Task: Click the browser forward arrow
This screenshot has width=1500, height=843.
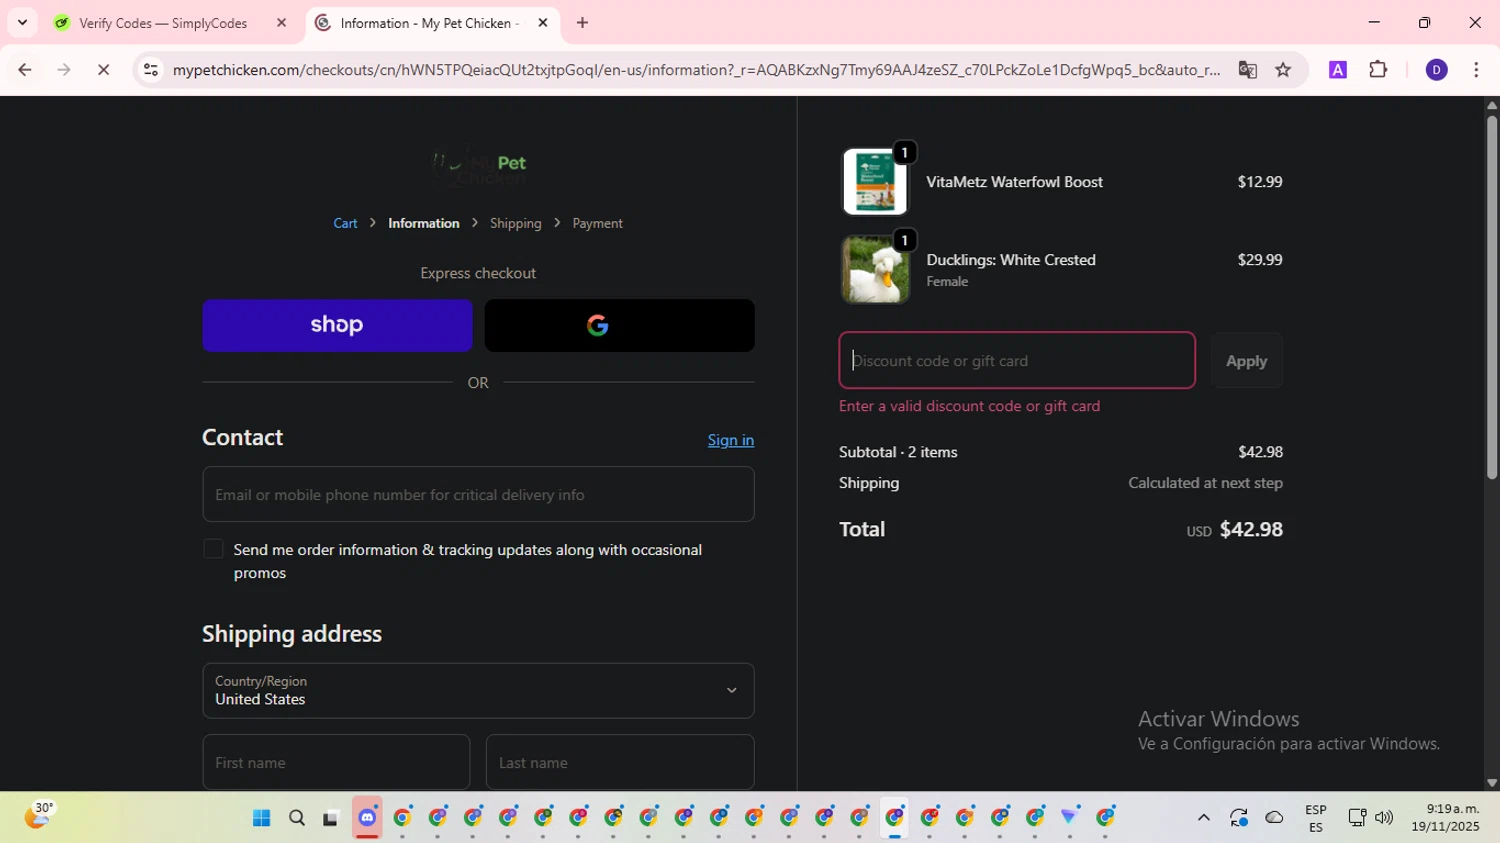Action: click(64, 70)
